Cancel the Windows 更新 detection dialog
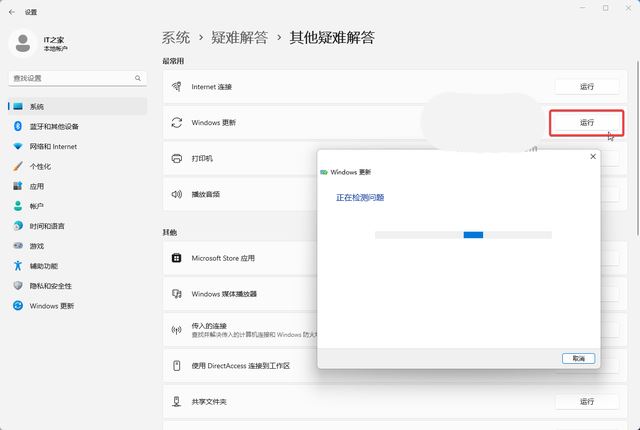 [578, 358]
